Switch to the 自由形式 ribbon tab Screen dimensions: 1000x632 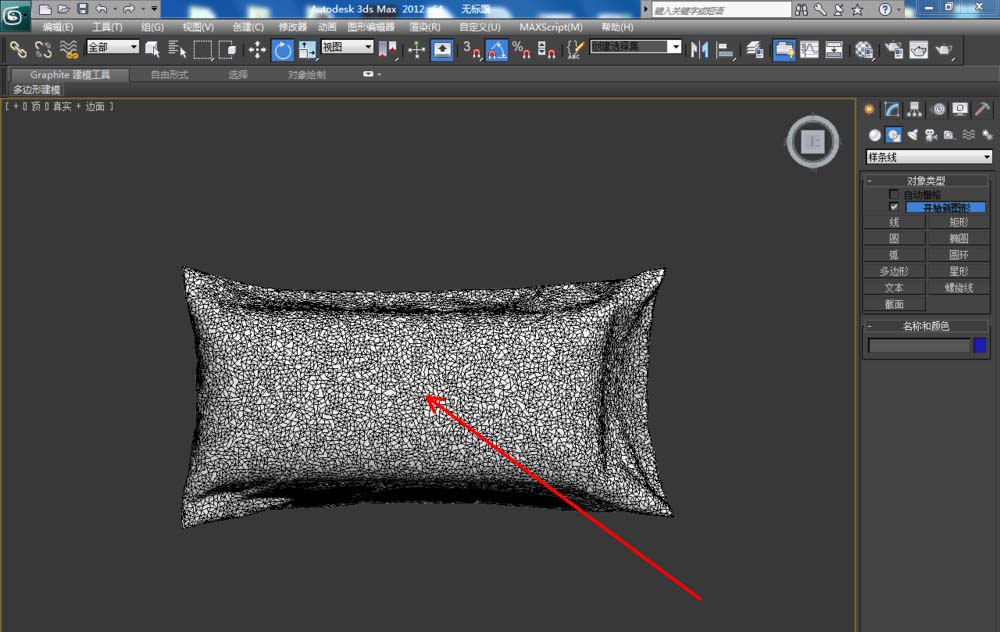(x=170, y=75)
